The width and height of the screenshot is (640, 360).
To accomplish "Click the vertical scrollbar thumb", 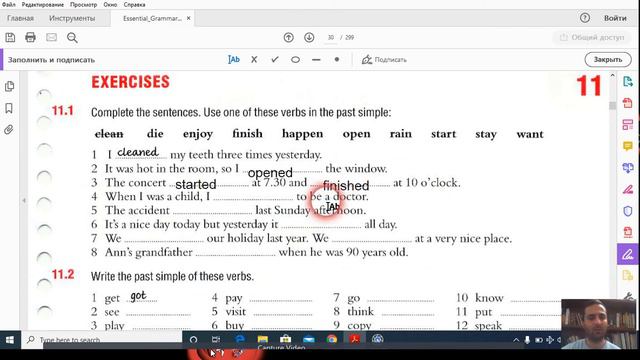I will coord(612,105).
